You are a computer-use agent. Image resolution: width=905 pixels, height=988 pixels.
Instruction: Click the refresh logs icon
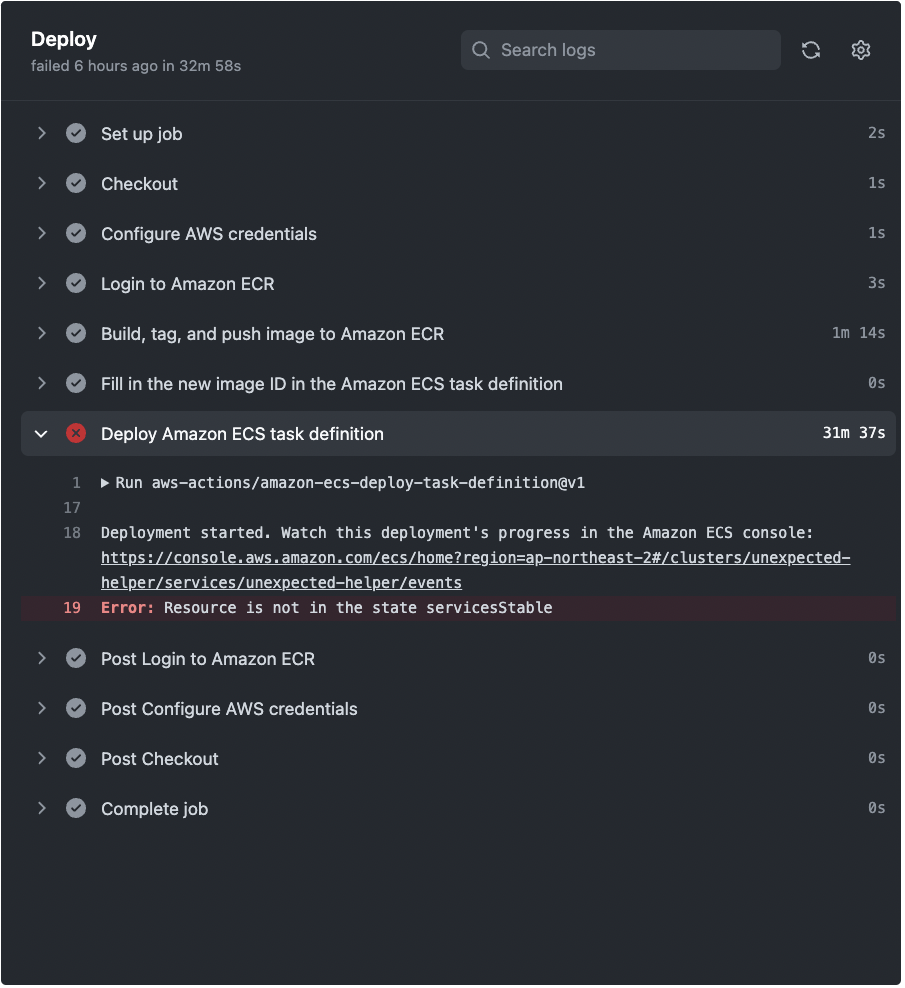coord(813,50)
